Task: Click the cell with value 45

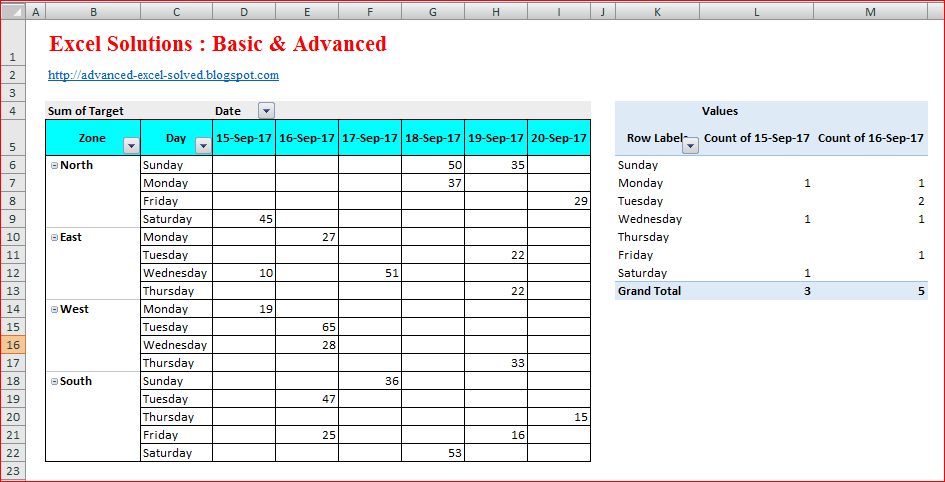Action: (244, 219)
